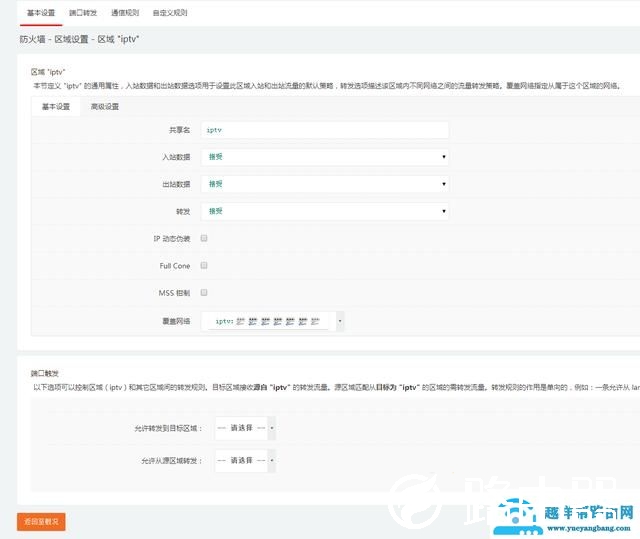Screen dimensions: 640x539
Task: Open the 通信规则 tab
Action: click(x=125, y=13)
